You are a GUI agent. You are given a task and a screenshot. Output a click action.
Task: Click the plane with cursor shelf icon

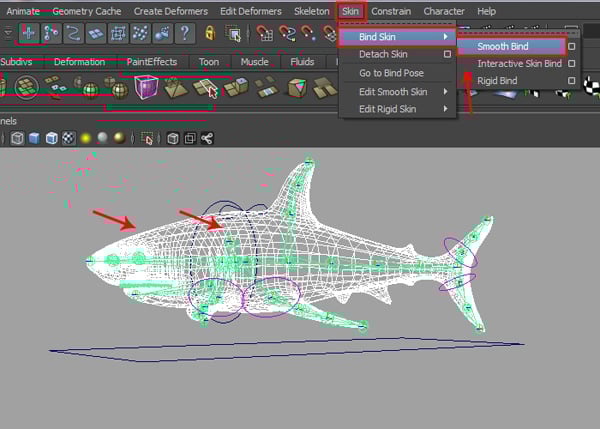pyautogui.click(x=206, y=88)
